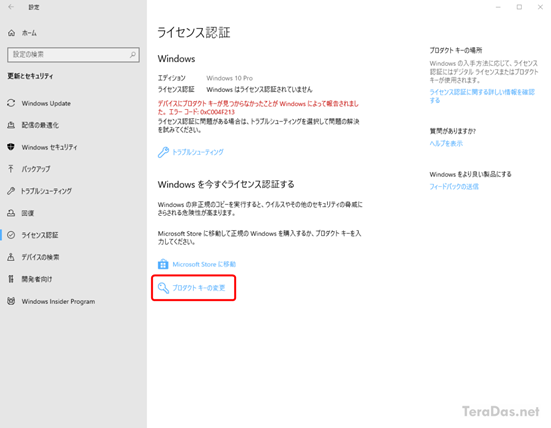Click the Microsoft Store に移動 link
Image resolution: width=551 pixels, height=428 pixels.
pyautogui.click(x=204, y=264)
